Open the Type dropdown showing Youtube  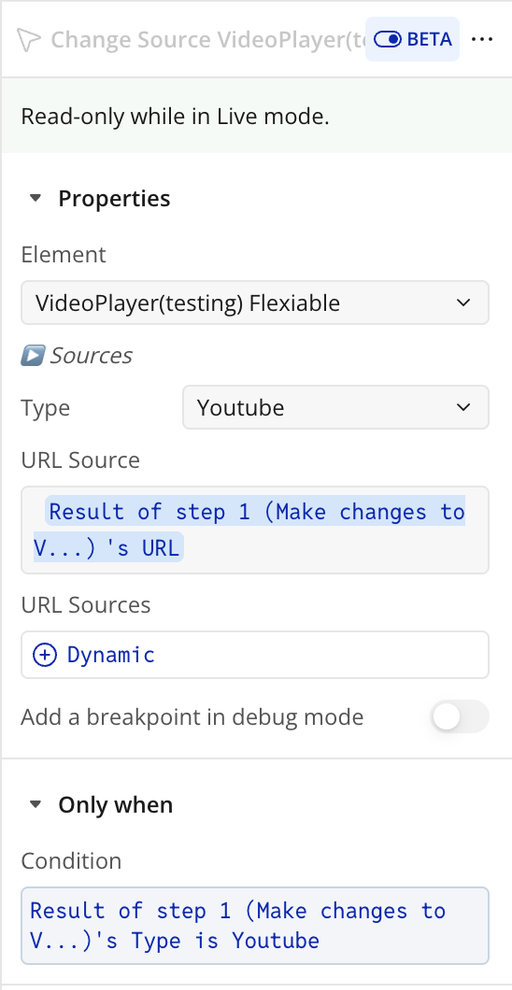[x=336, y=407]
